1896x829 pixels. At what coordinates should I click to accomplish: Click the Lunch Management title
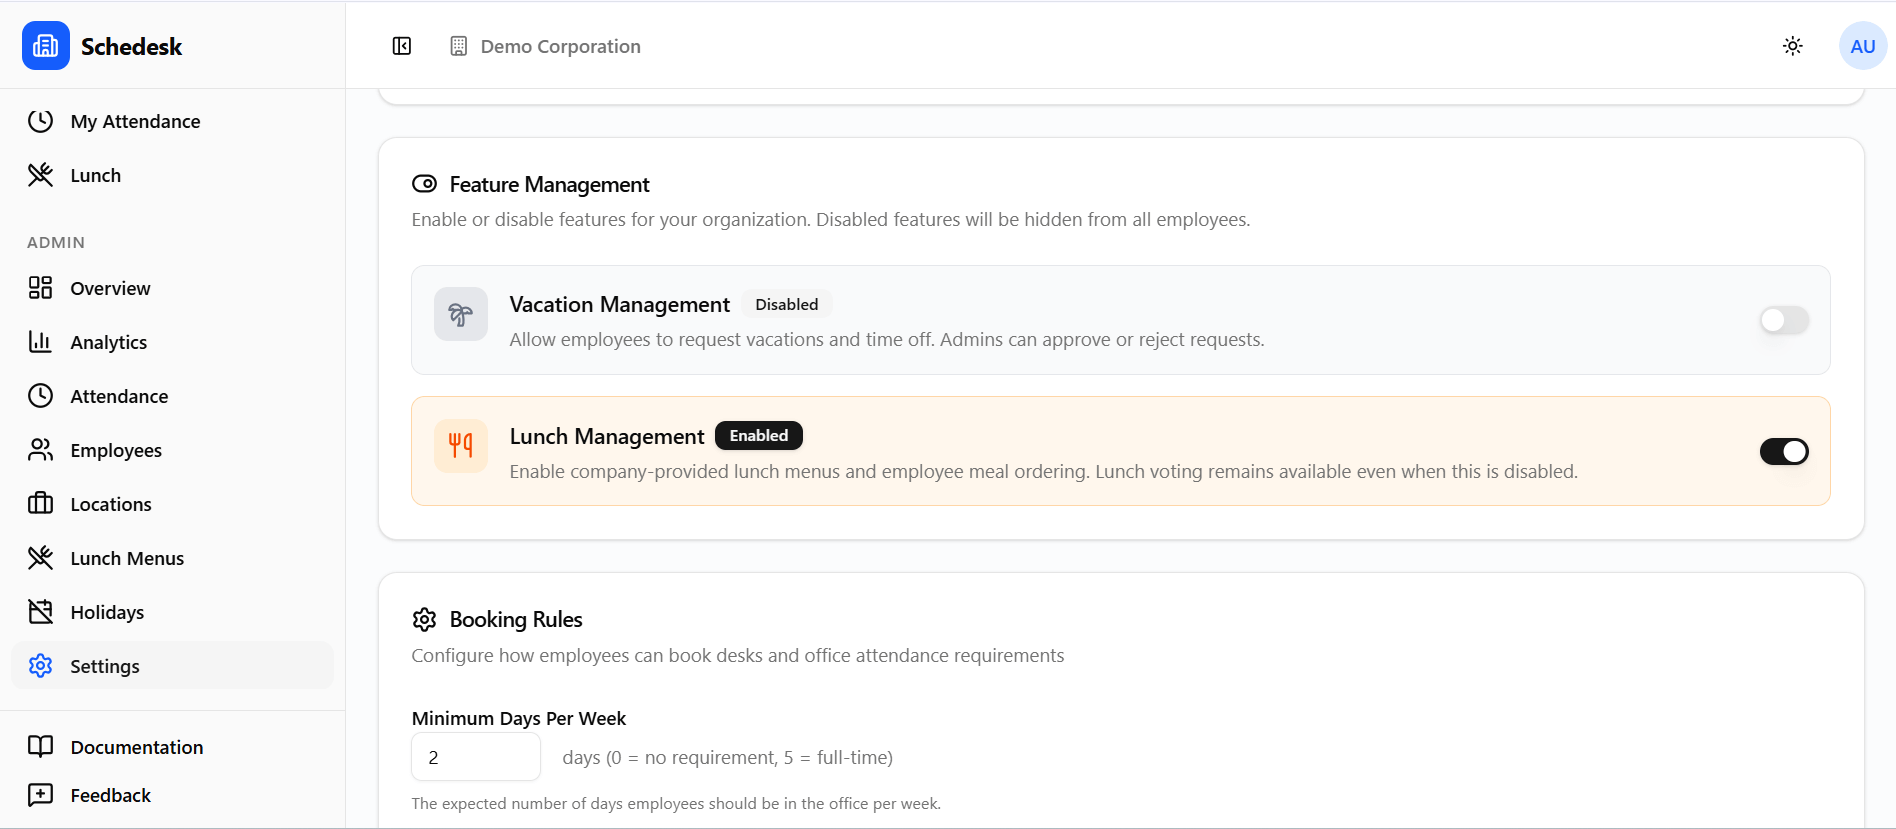pos(607,437)
